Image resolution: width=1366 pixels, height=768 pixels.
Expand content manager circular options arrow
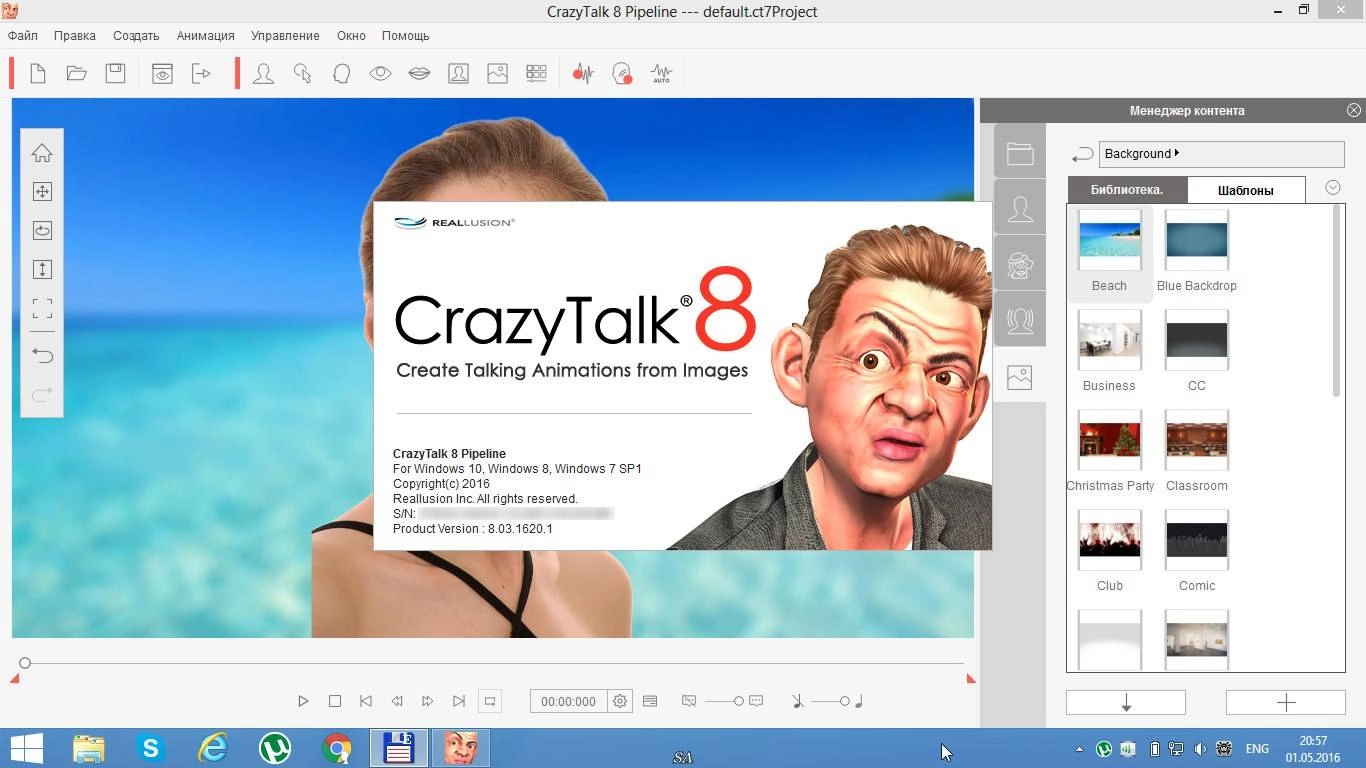(x=1332, y=188)
